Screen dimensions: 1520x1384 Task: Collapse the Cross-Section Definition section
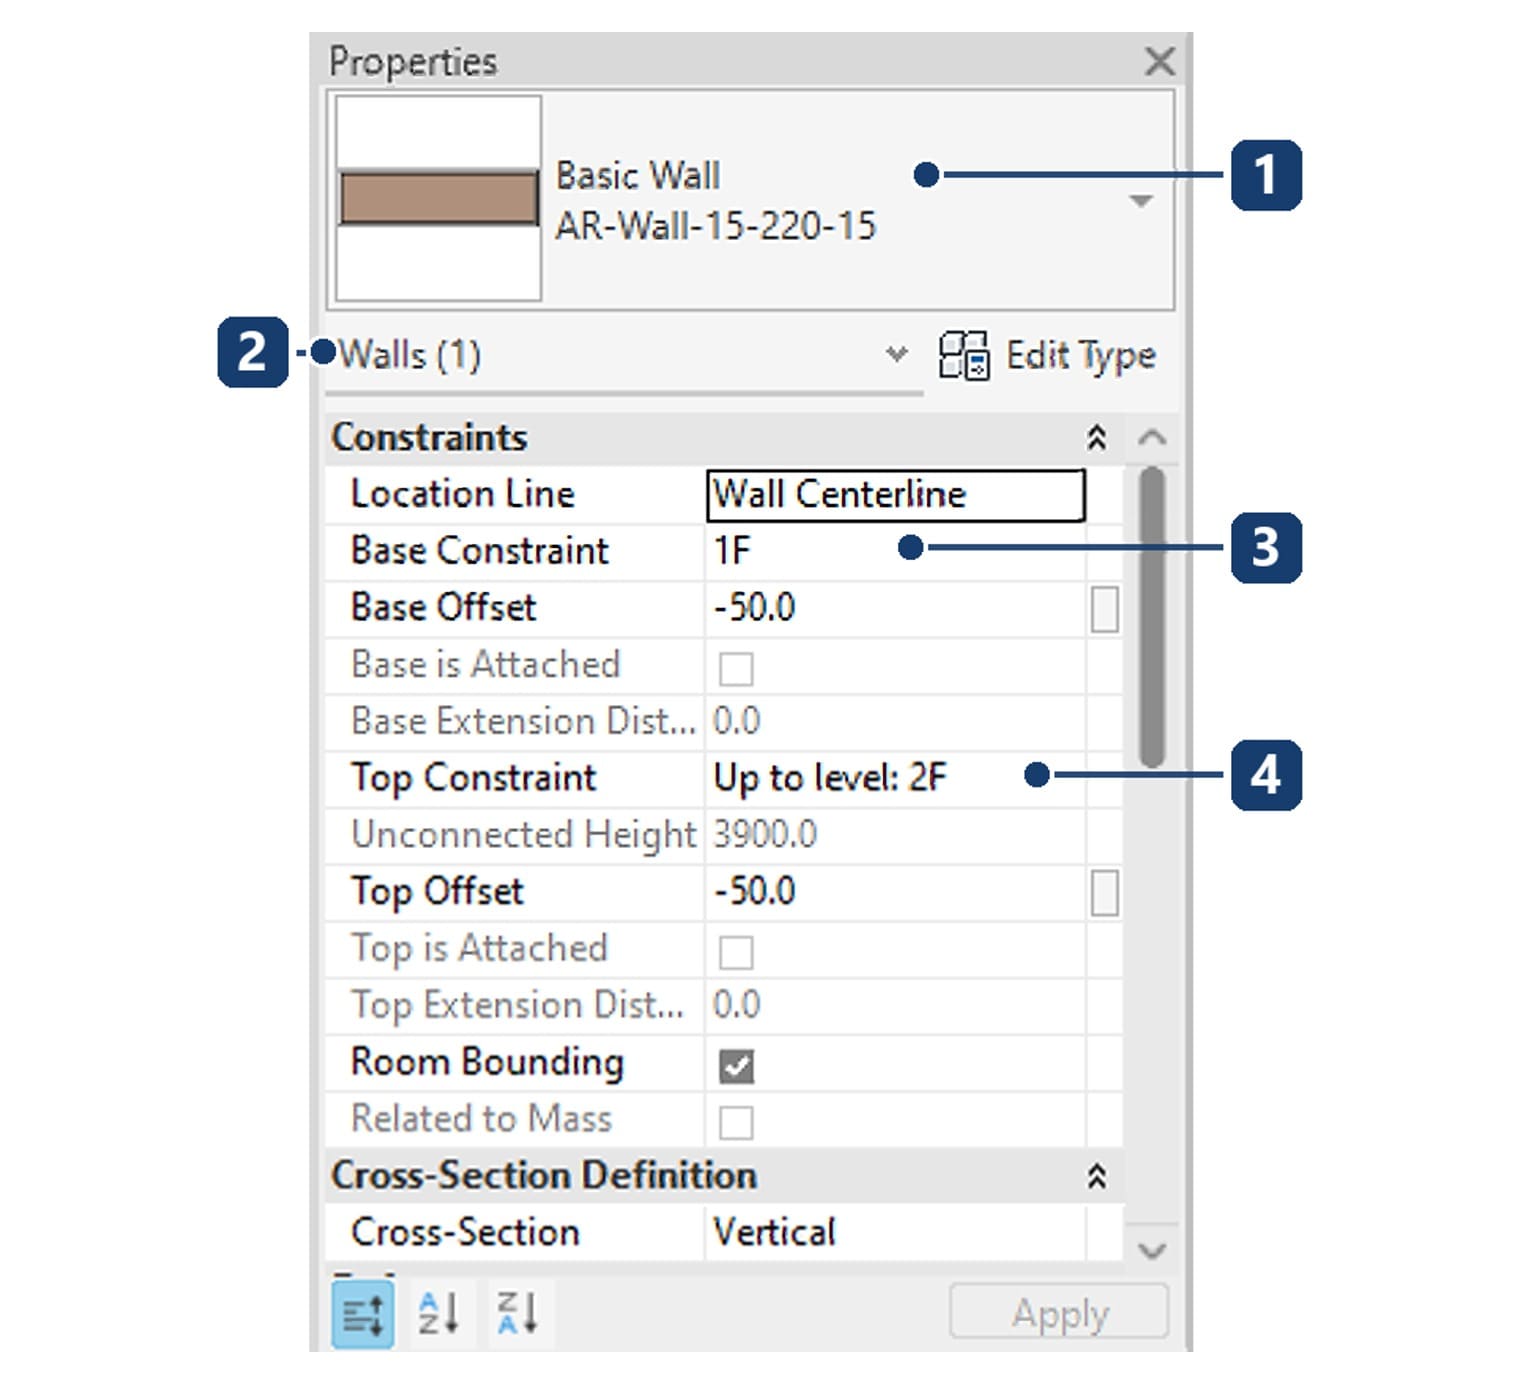1097,1176
